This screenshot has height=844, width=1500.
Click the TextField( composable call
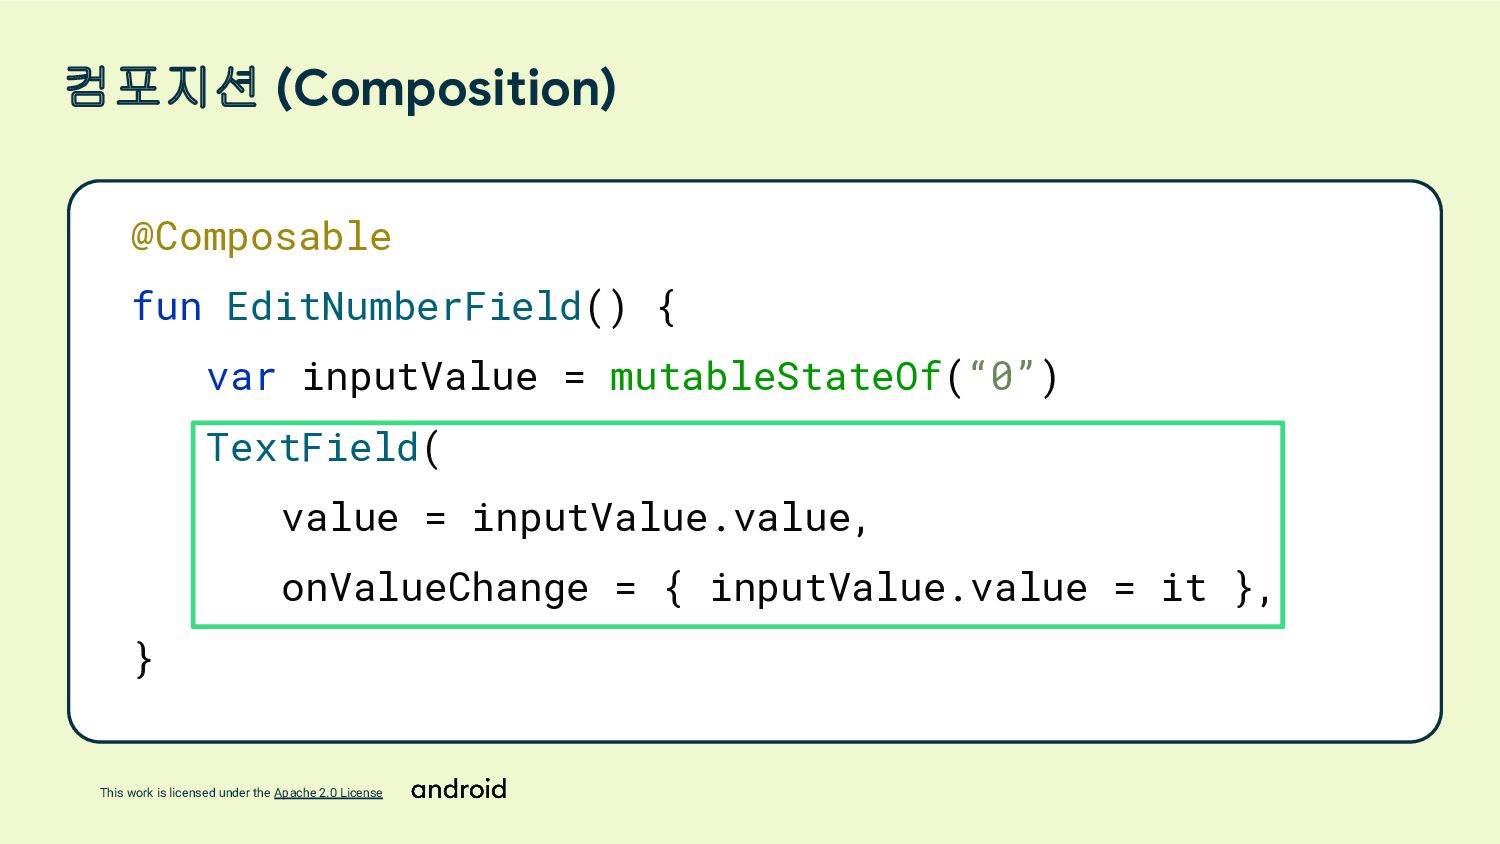(323, 448)
